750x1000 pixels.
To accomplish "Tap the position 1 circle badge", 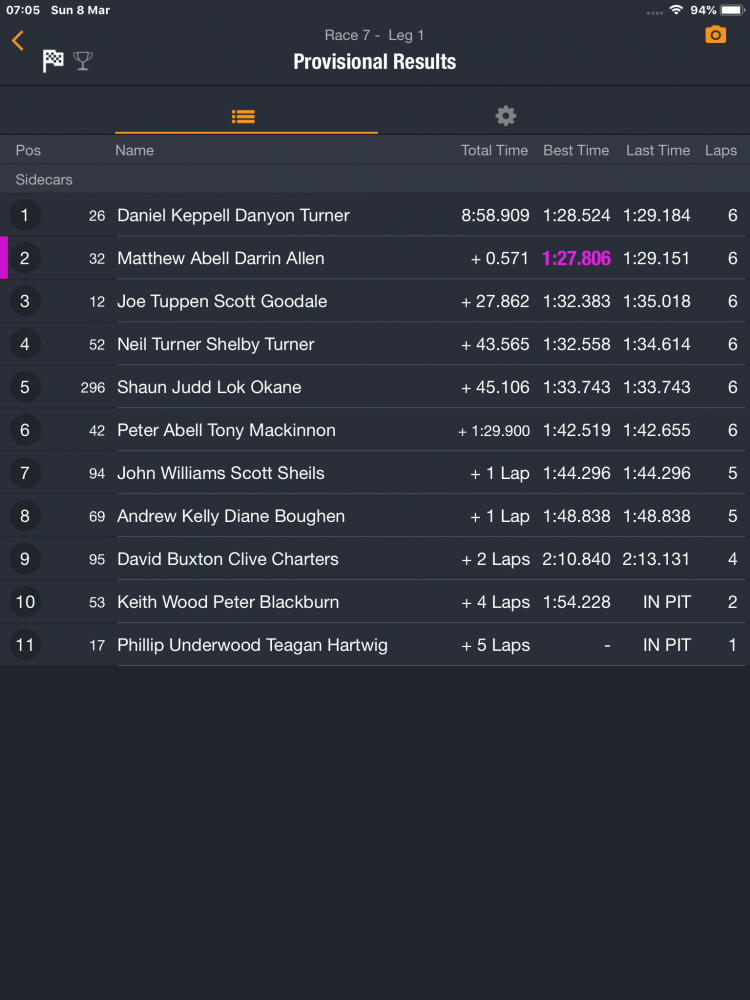I will point(25,215).
